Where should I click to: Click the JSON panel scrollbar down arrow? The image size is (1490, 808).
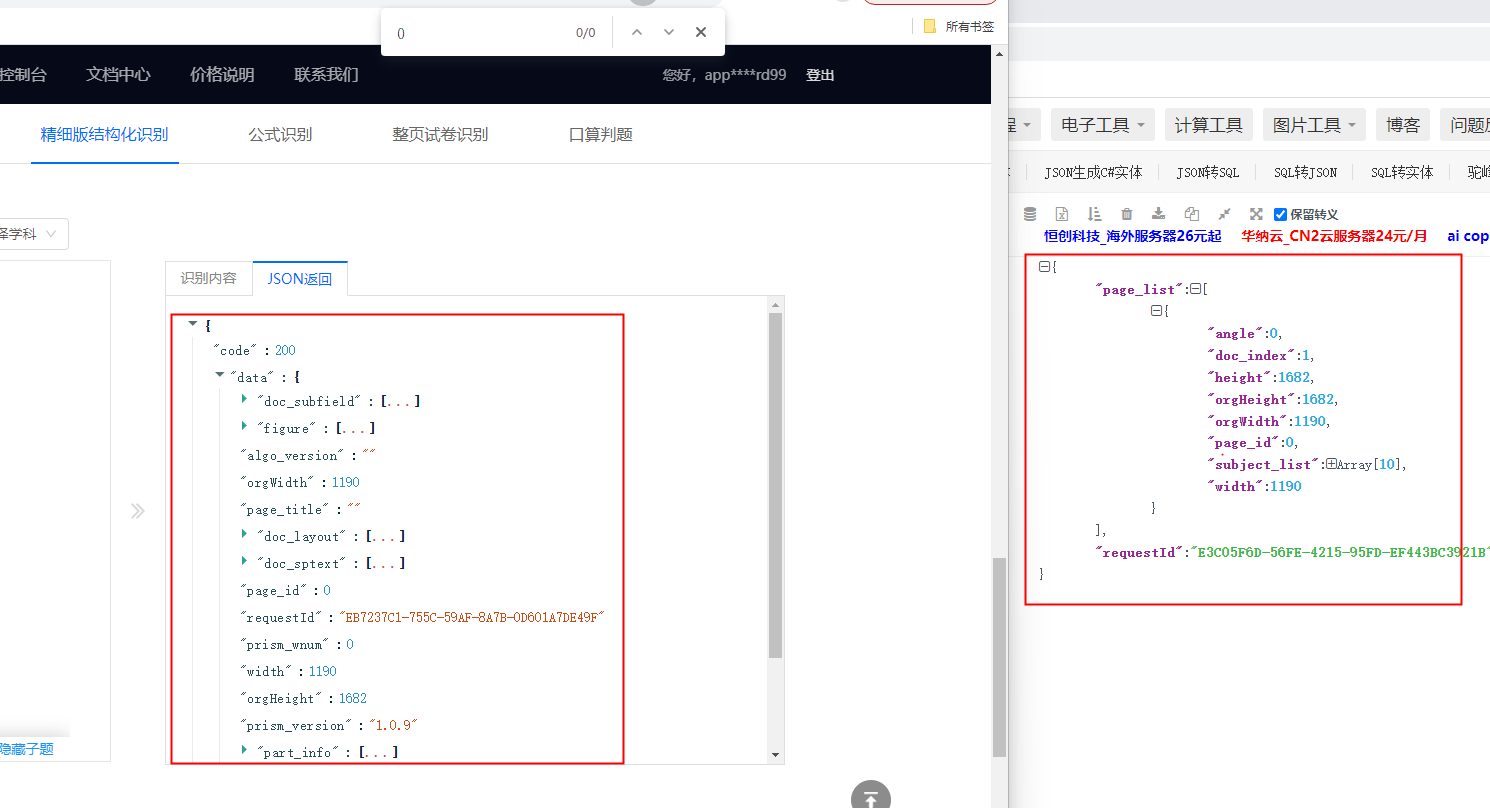[776, 755]
